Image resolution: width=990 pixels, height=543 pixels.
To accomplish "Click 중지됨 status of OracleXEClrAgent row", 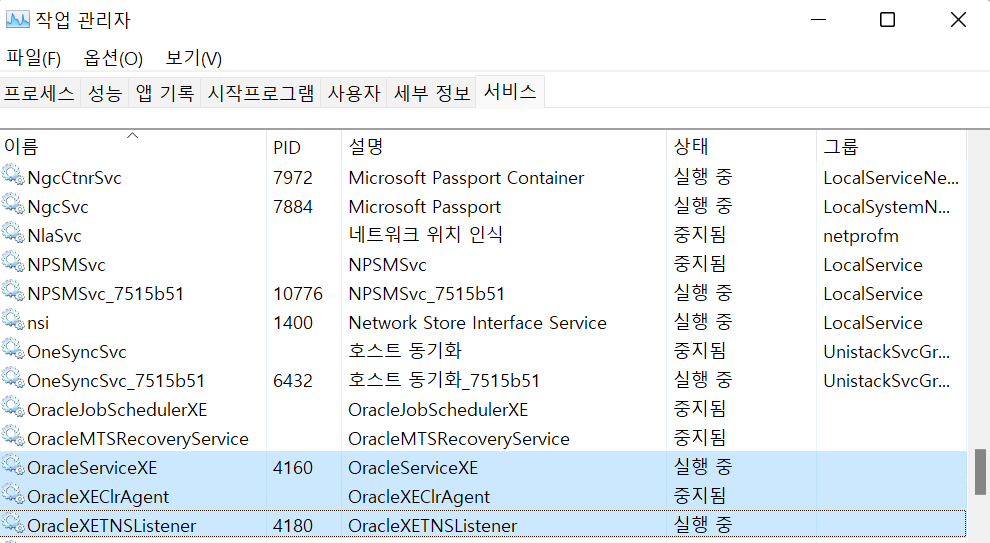I will pos(700,496).
